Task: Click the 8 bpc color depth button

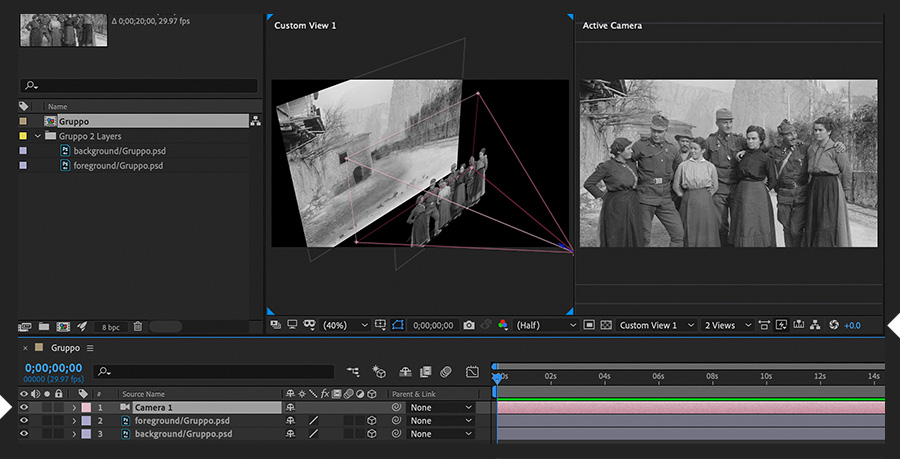Action: 110,327
